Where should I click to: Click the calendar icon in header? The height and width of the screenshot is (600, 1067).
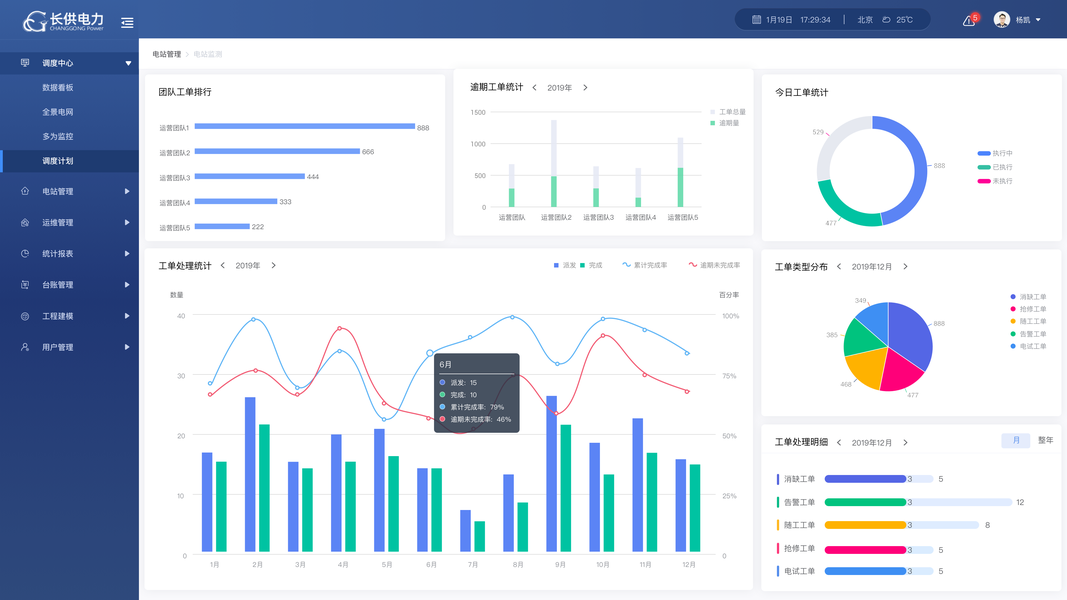[756, 20]
